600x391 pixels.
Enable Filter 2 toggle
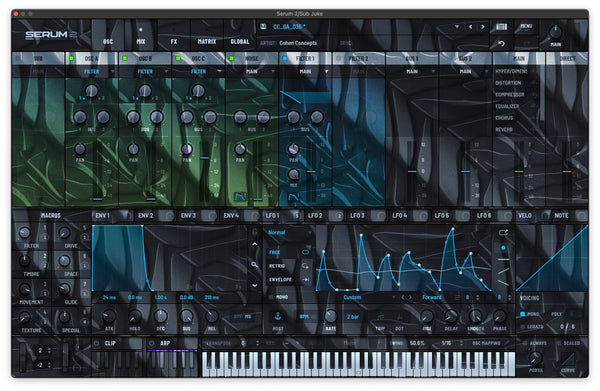pyautogui.click(x=338, y=59)
